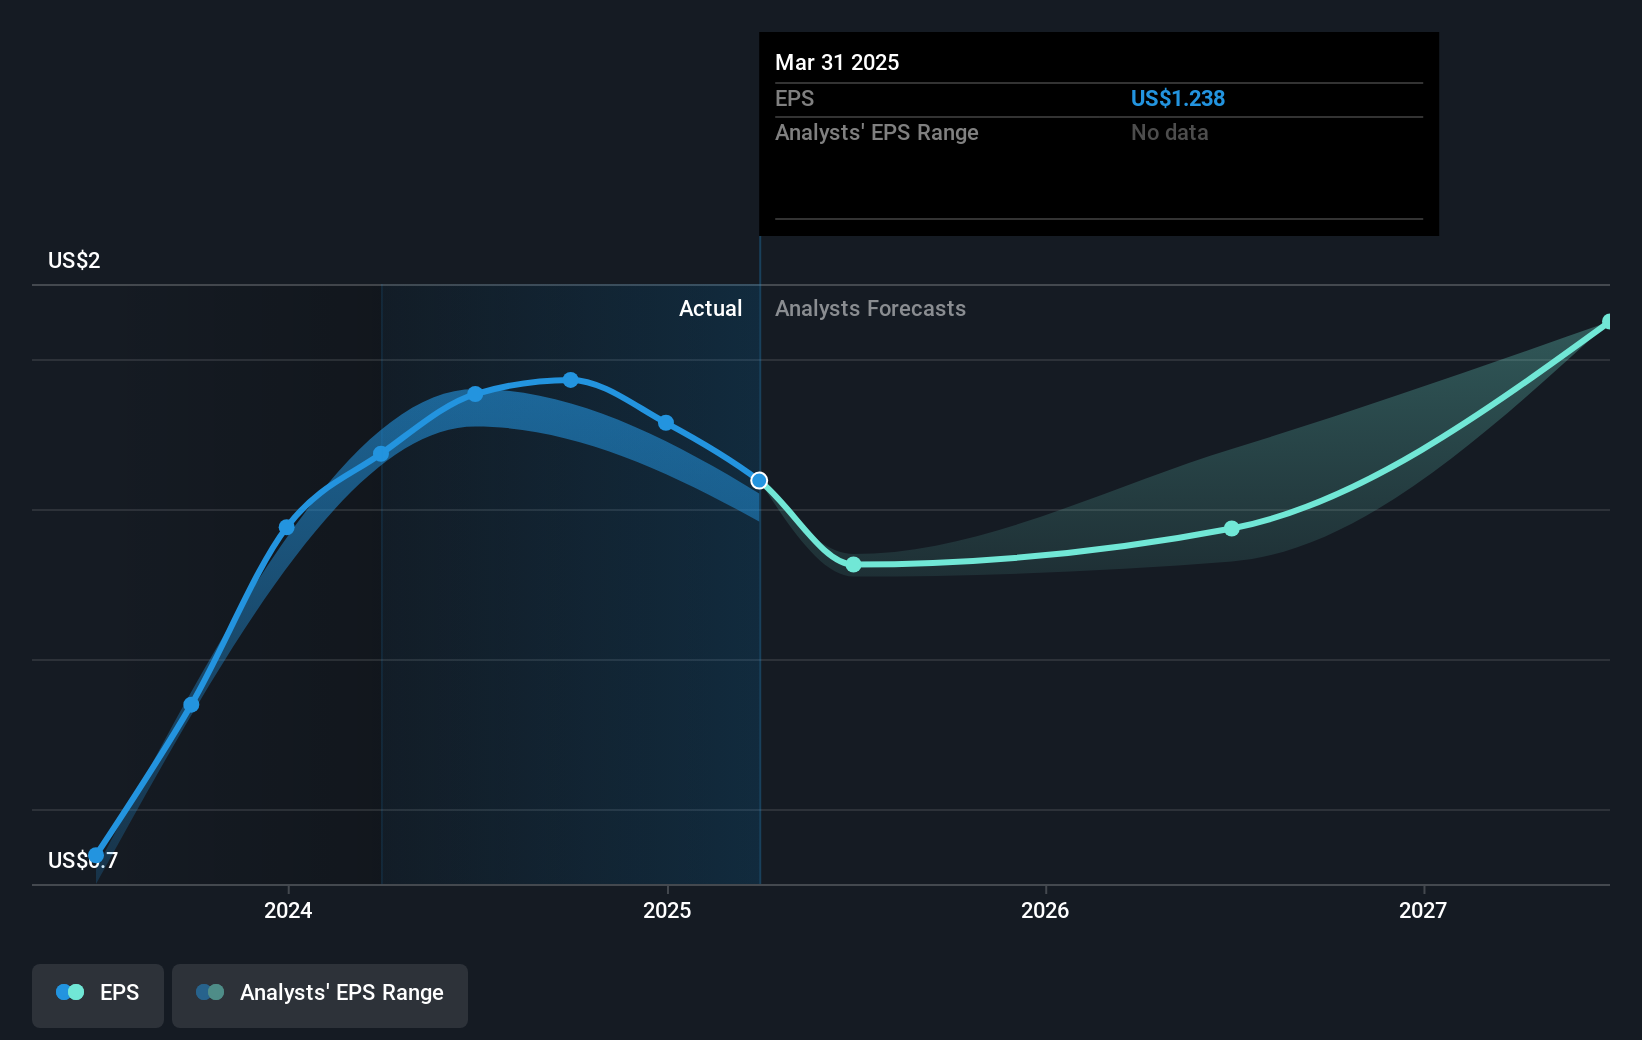This screenshot has width=1642, height=1040.
Task: Toggle the Analysts' EPS Range series visibility
Action: (x=320, y=994)
